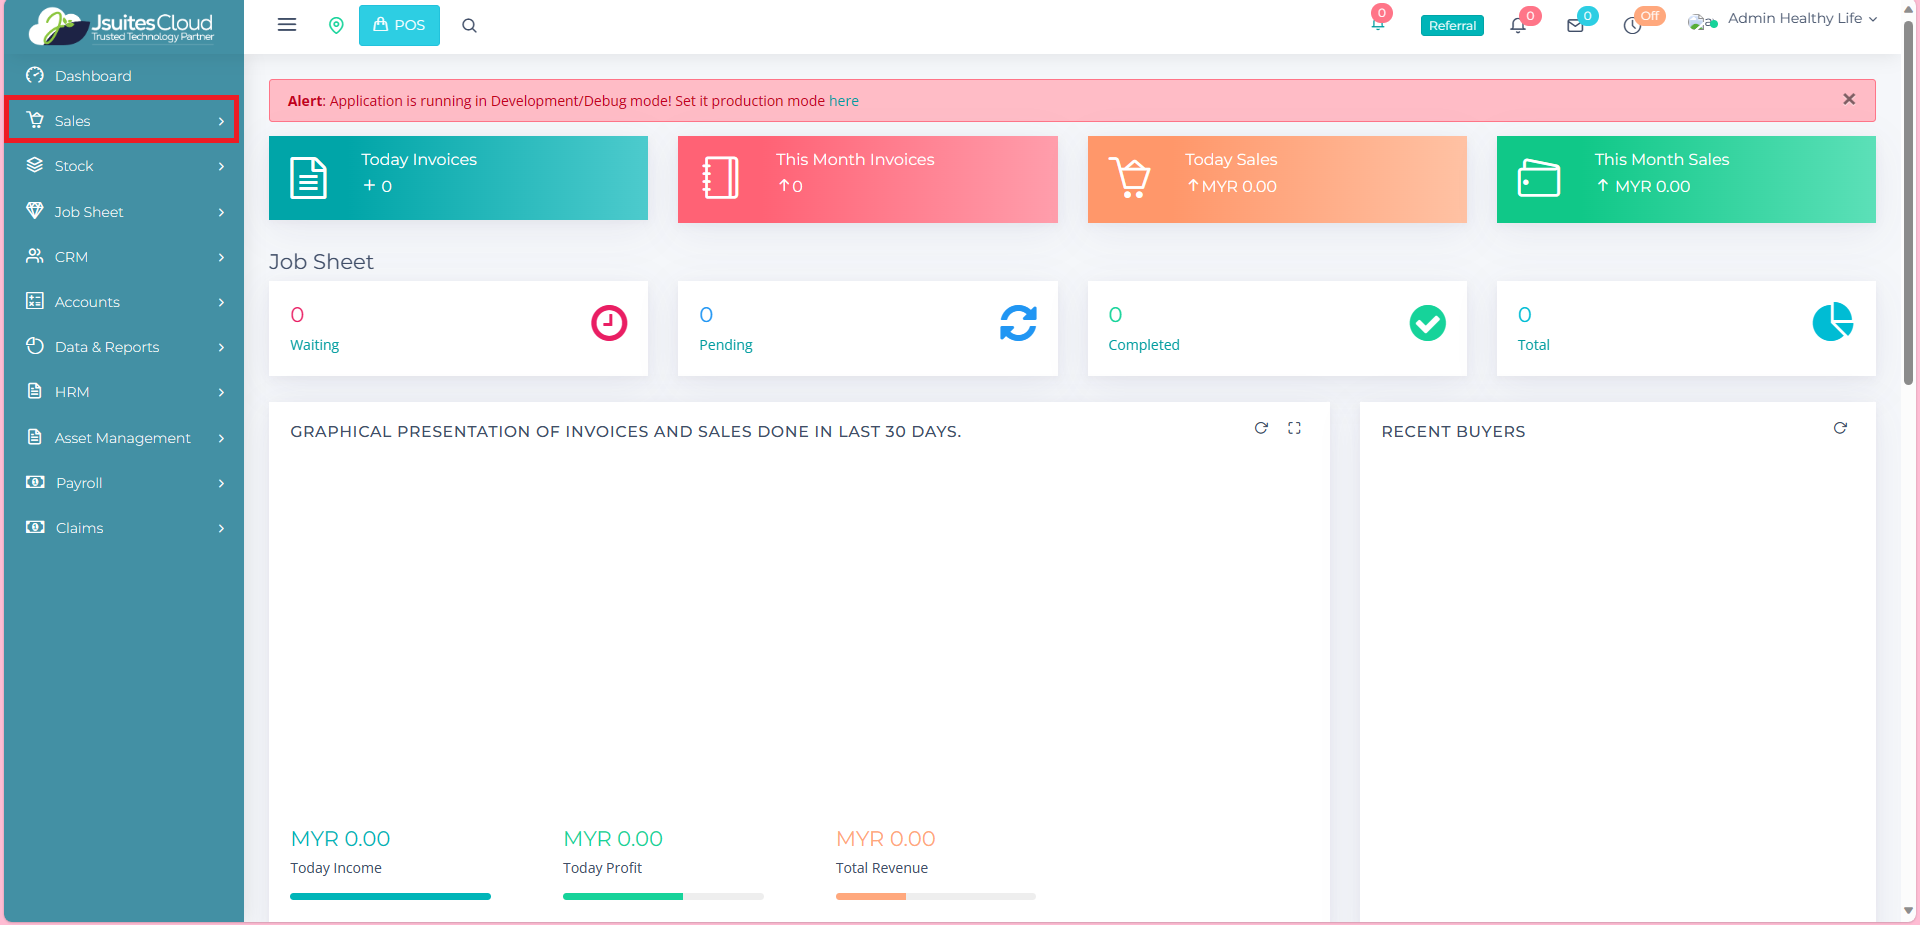1920x925 pixels.
Task: Expand the graph panel to fullscreen
Action: pos(1294,428)
